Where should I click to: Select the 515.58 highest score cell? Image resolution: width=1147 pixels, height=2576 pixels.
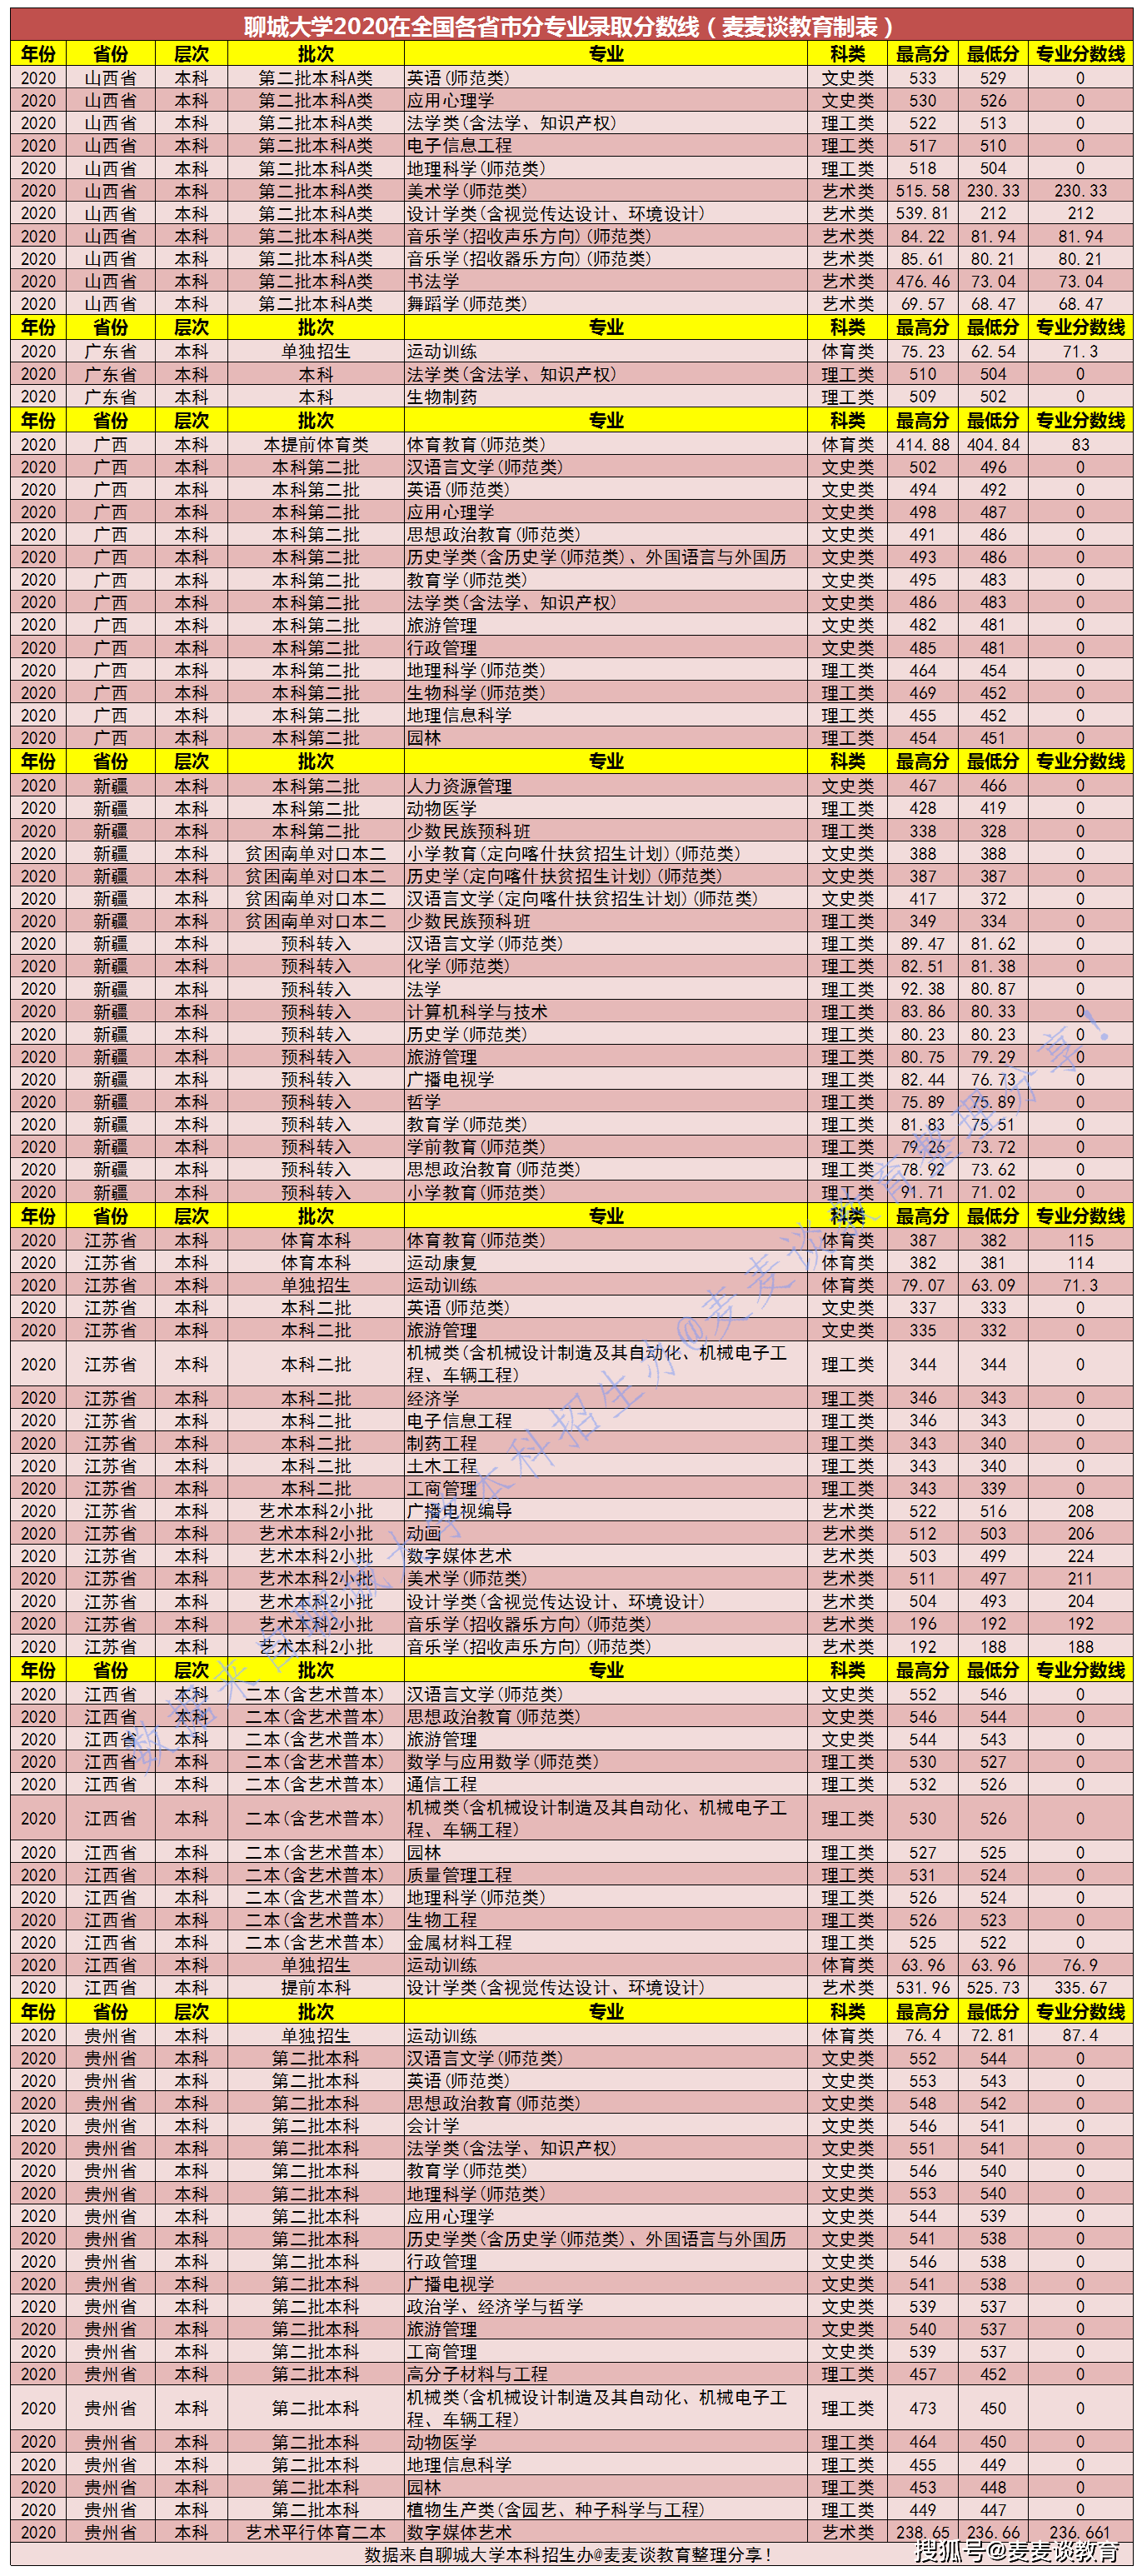pos(923,191)
